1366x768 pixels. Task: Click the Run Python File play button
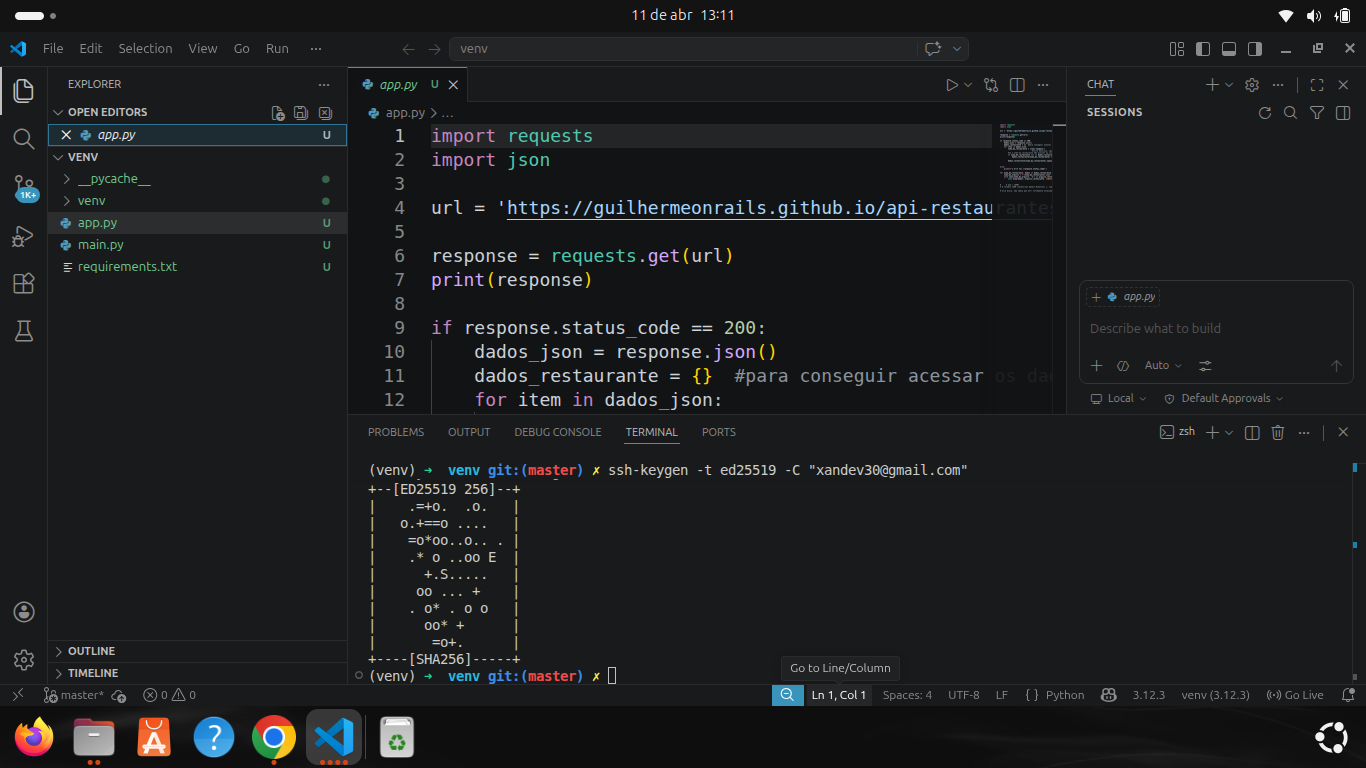(x=952, y=85)
